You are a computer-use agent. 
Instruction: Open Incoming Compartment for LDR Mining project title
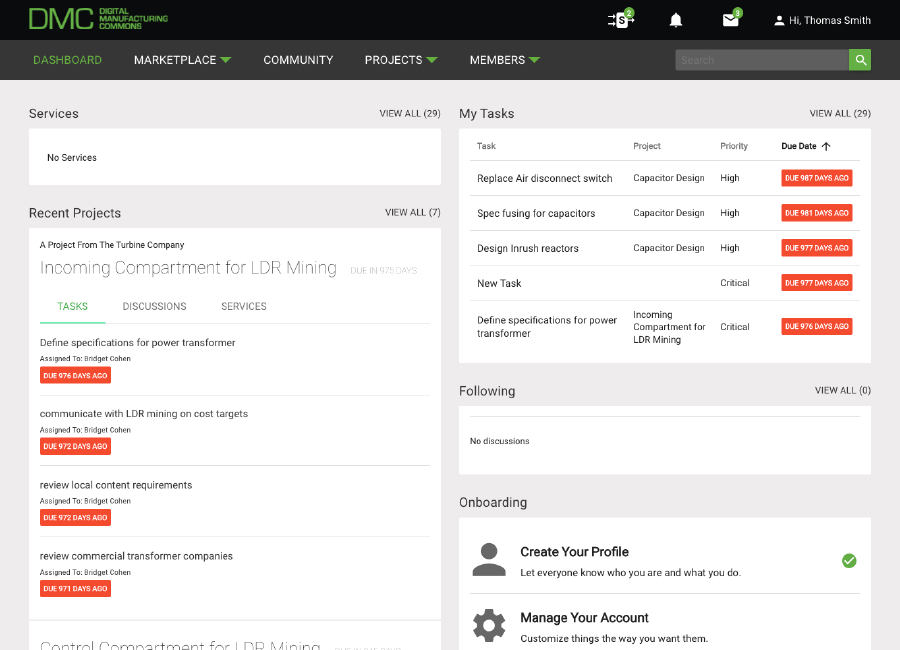pos(188,268)
